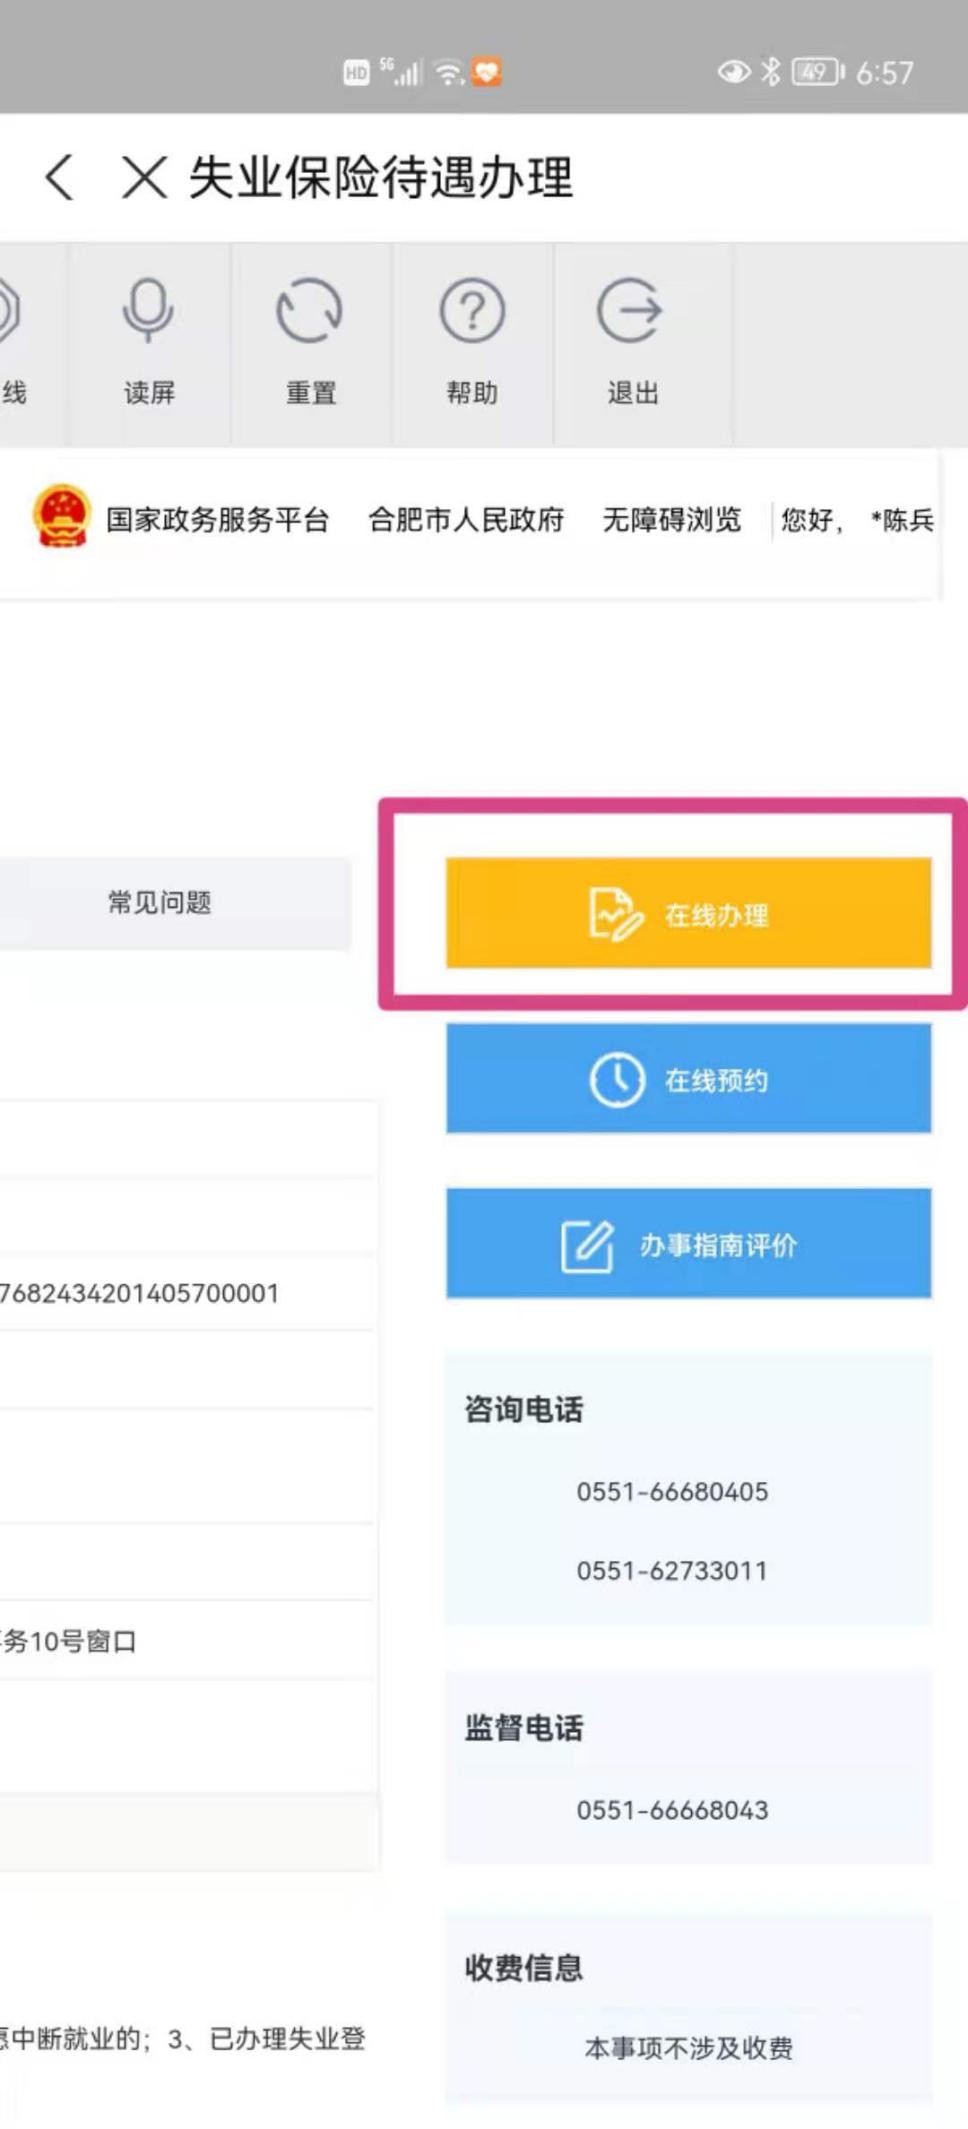Close the page with the X icon
This screenshot has height=2129, width=968.
pos(144,178)
